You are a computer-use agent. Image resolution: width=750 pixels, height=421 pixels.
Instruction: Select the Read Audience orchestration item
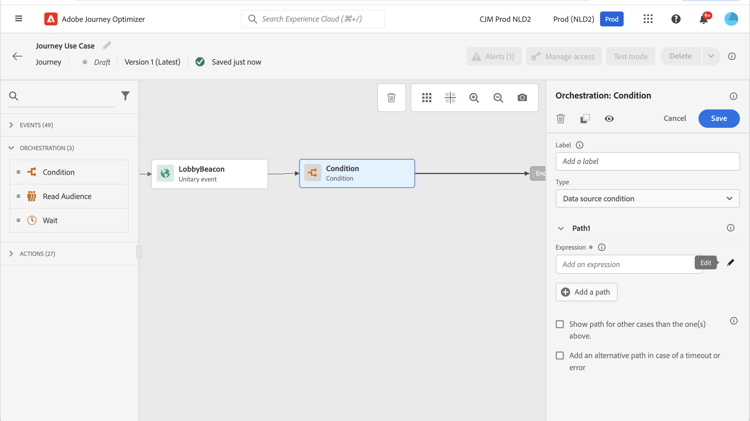point(69,196)
